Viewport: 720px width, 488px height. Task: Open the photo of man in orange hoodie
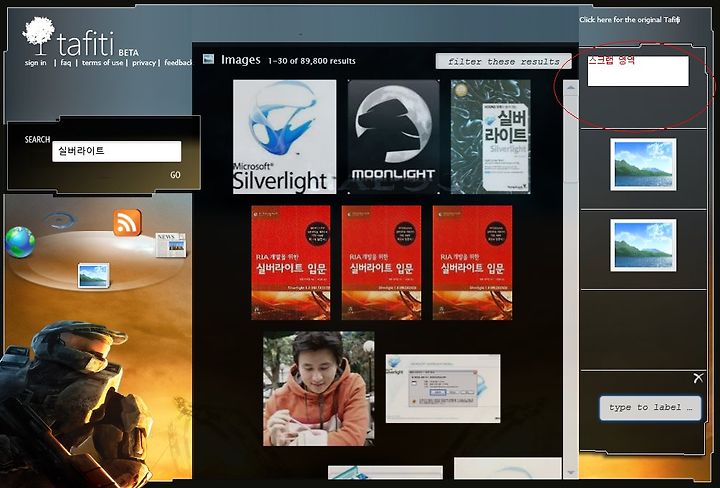coord(319,389)
